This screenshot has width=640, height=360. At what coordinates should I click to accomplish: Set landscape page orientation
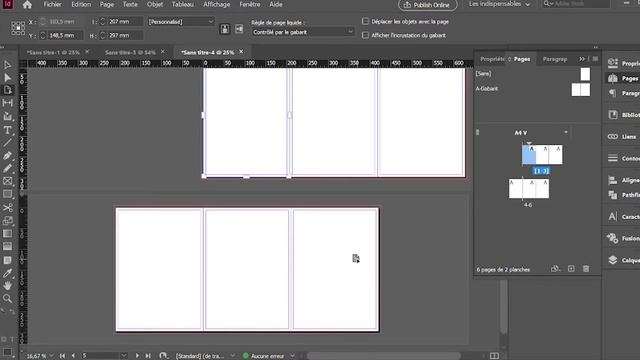click(x=239, y=29)
